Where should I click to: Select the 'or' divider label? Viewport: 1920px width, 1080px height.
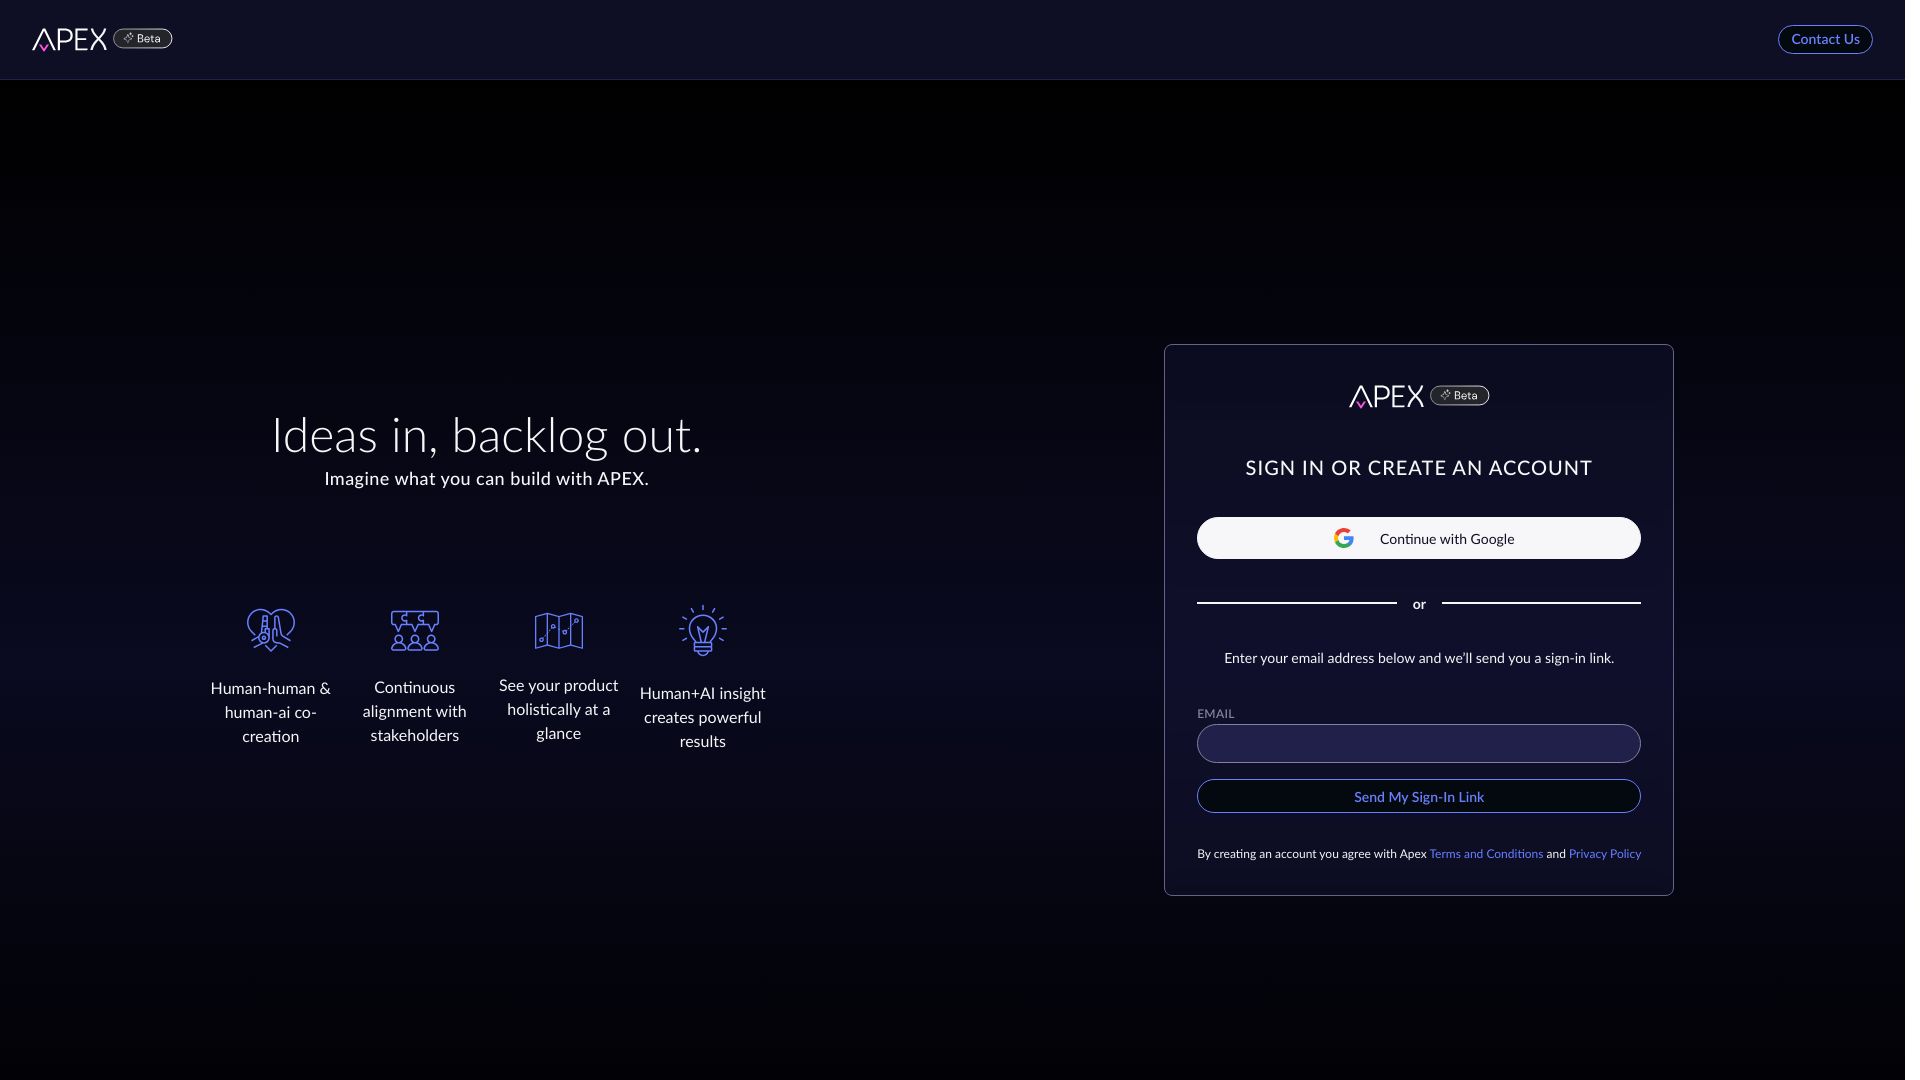1418,604
